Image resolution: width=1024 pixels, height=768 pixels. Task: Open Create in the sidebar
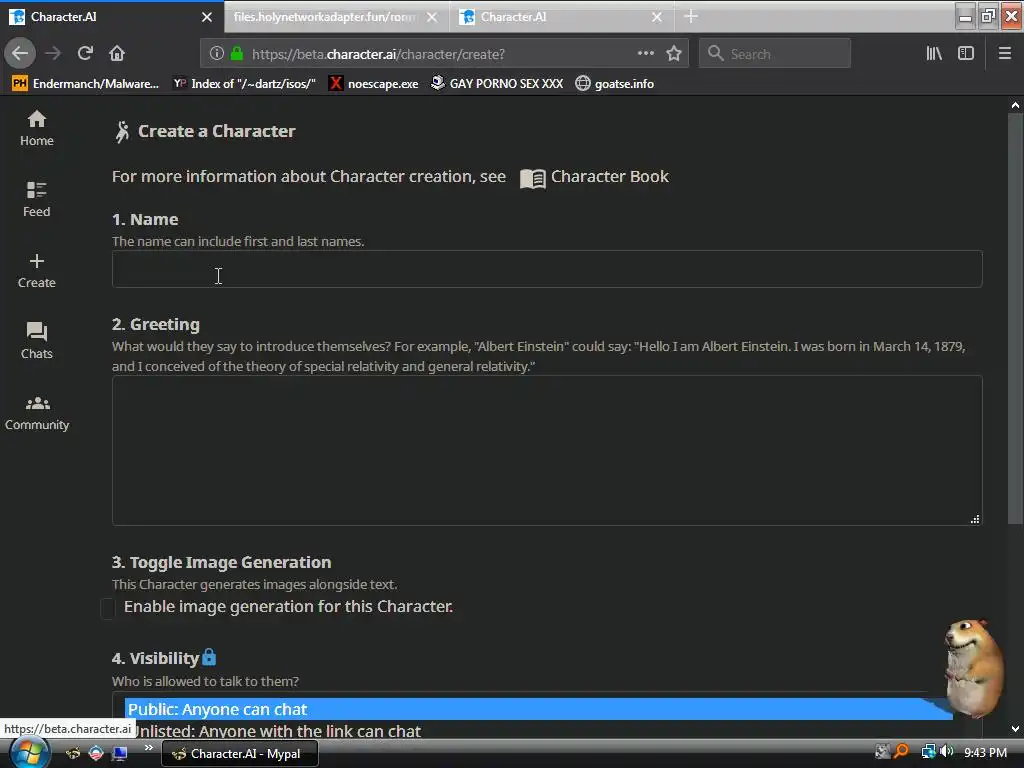(37, 270)
